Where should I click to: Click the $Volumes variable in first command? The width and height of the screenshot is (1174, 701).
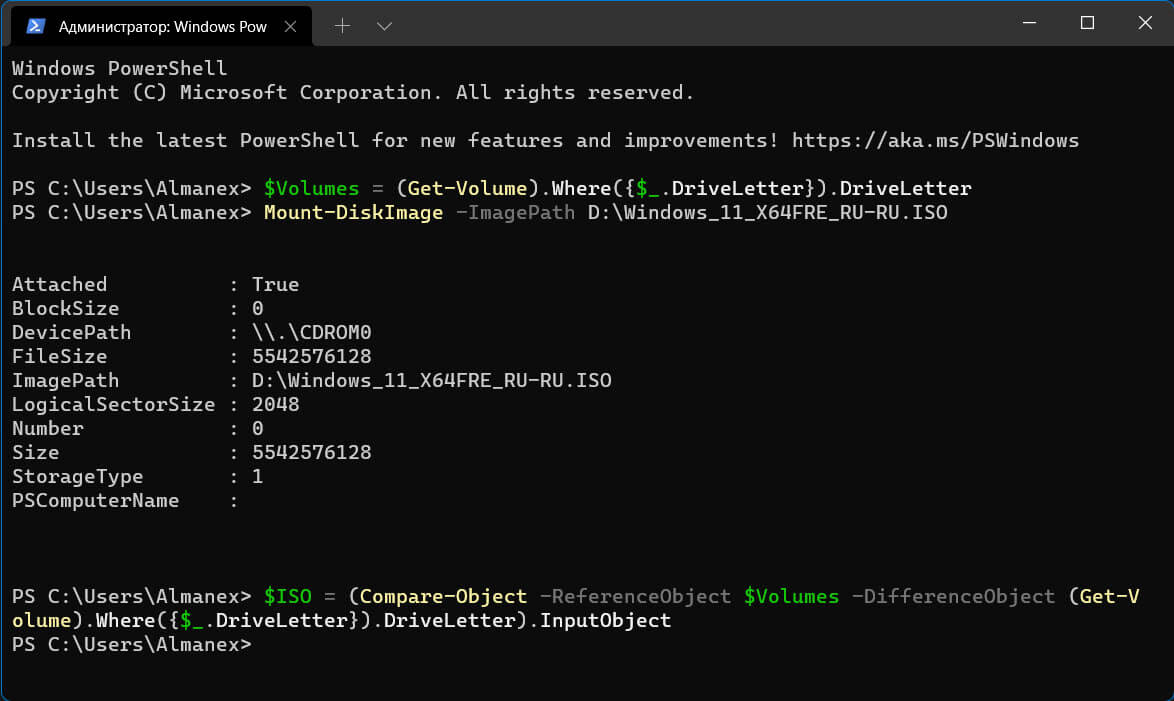pyautogui.click(x=311, y=189)
